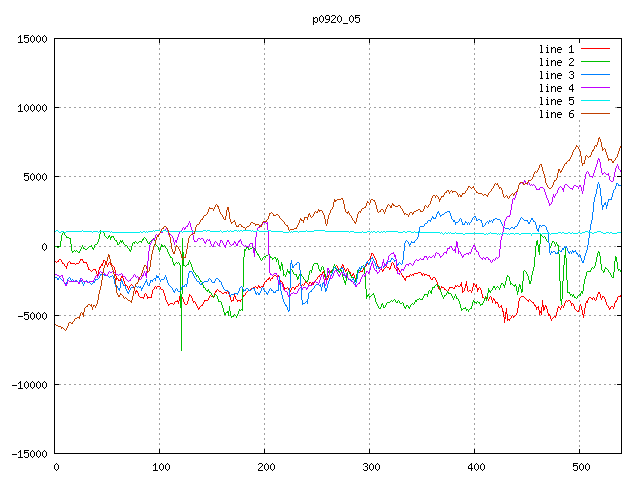Choose the 'line 5' legend label

[557, 101]
